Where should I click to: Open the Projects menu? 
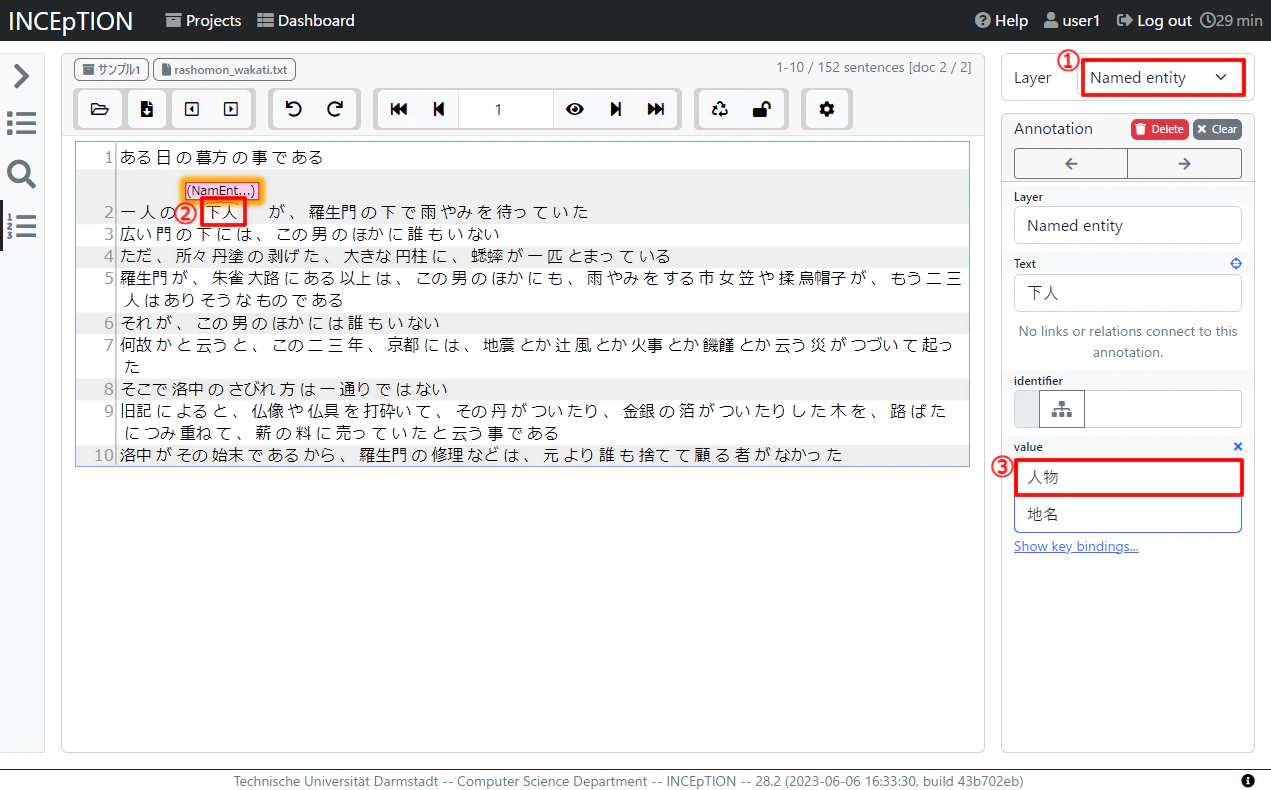coord(203,20)
